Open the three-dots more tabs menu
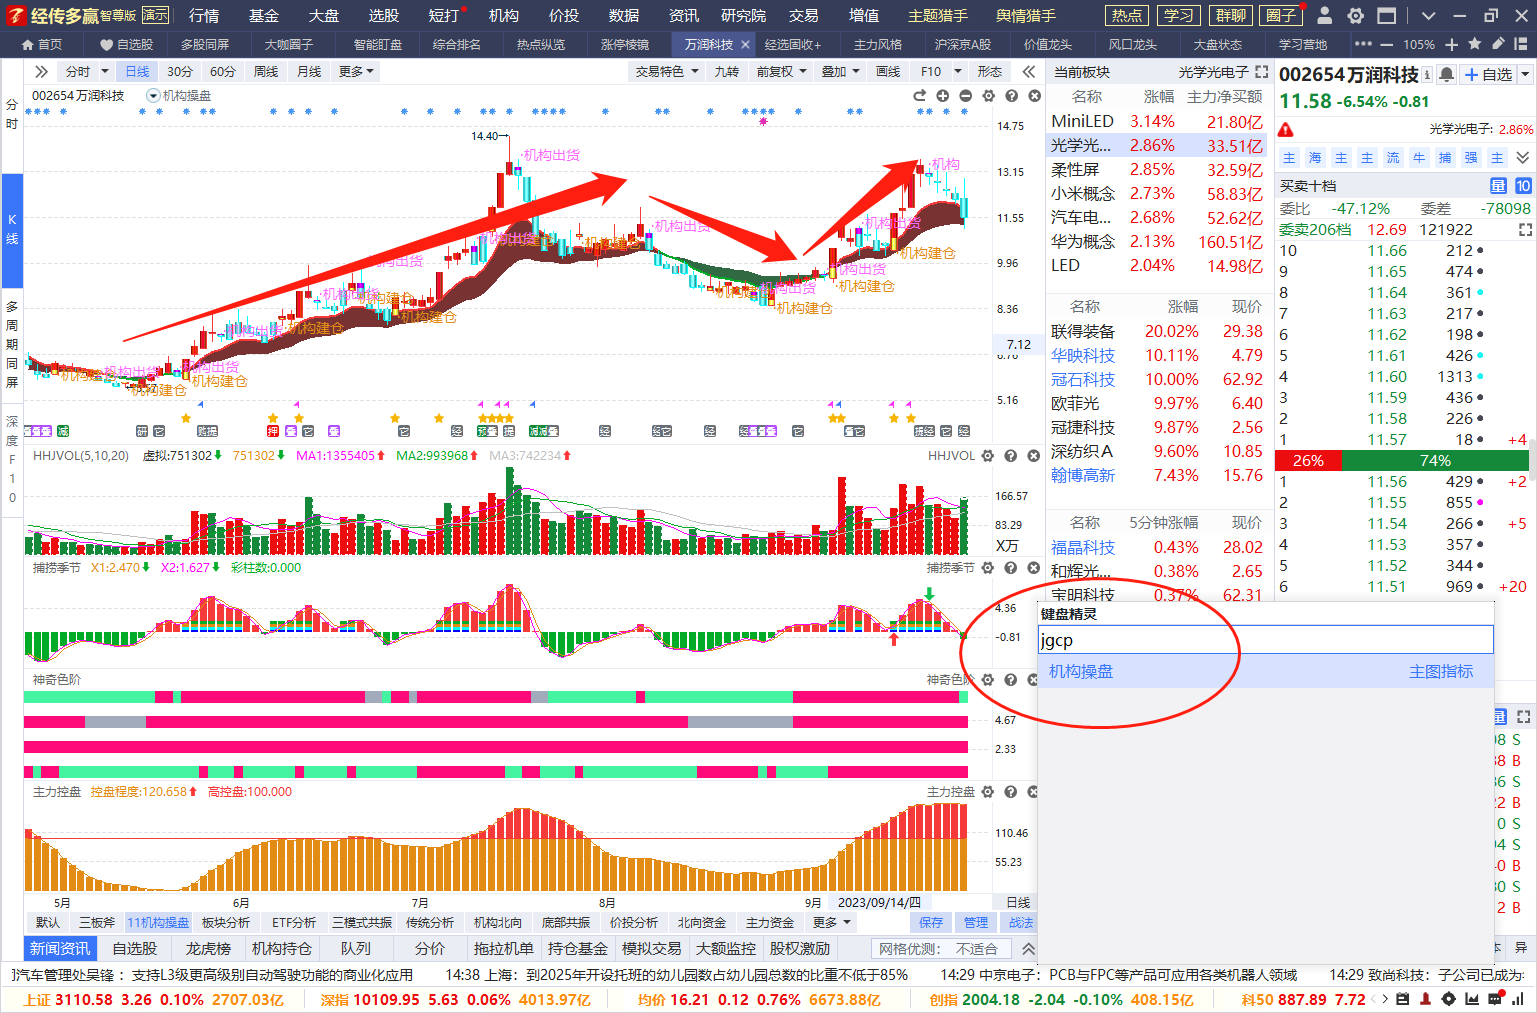 [x=1363, y=44]
